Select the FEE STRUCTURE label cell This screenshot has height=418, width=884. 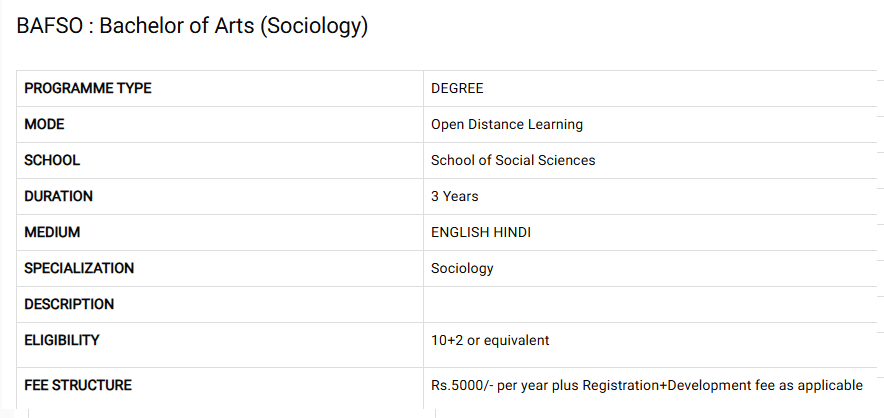coord(78,385)
